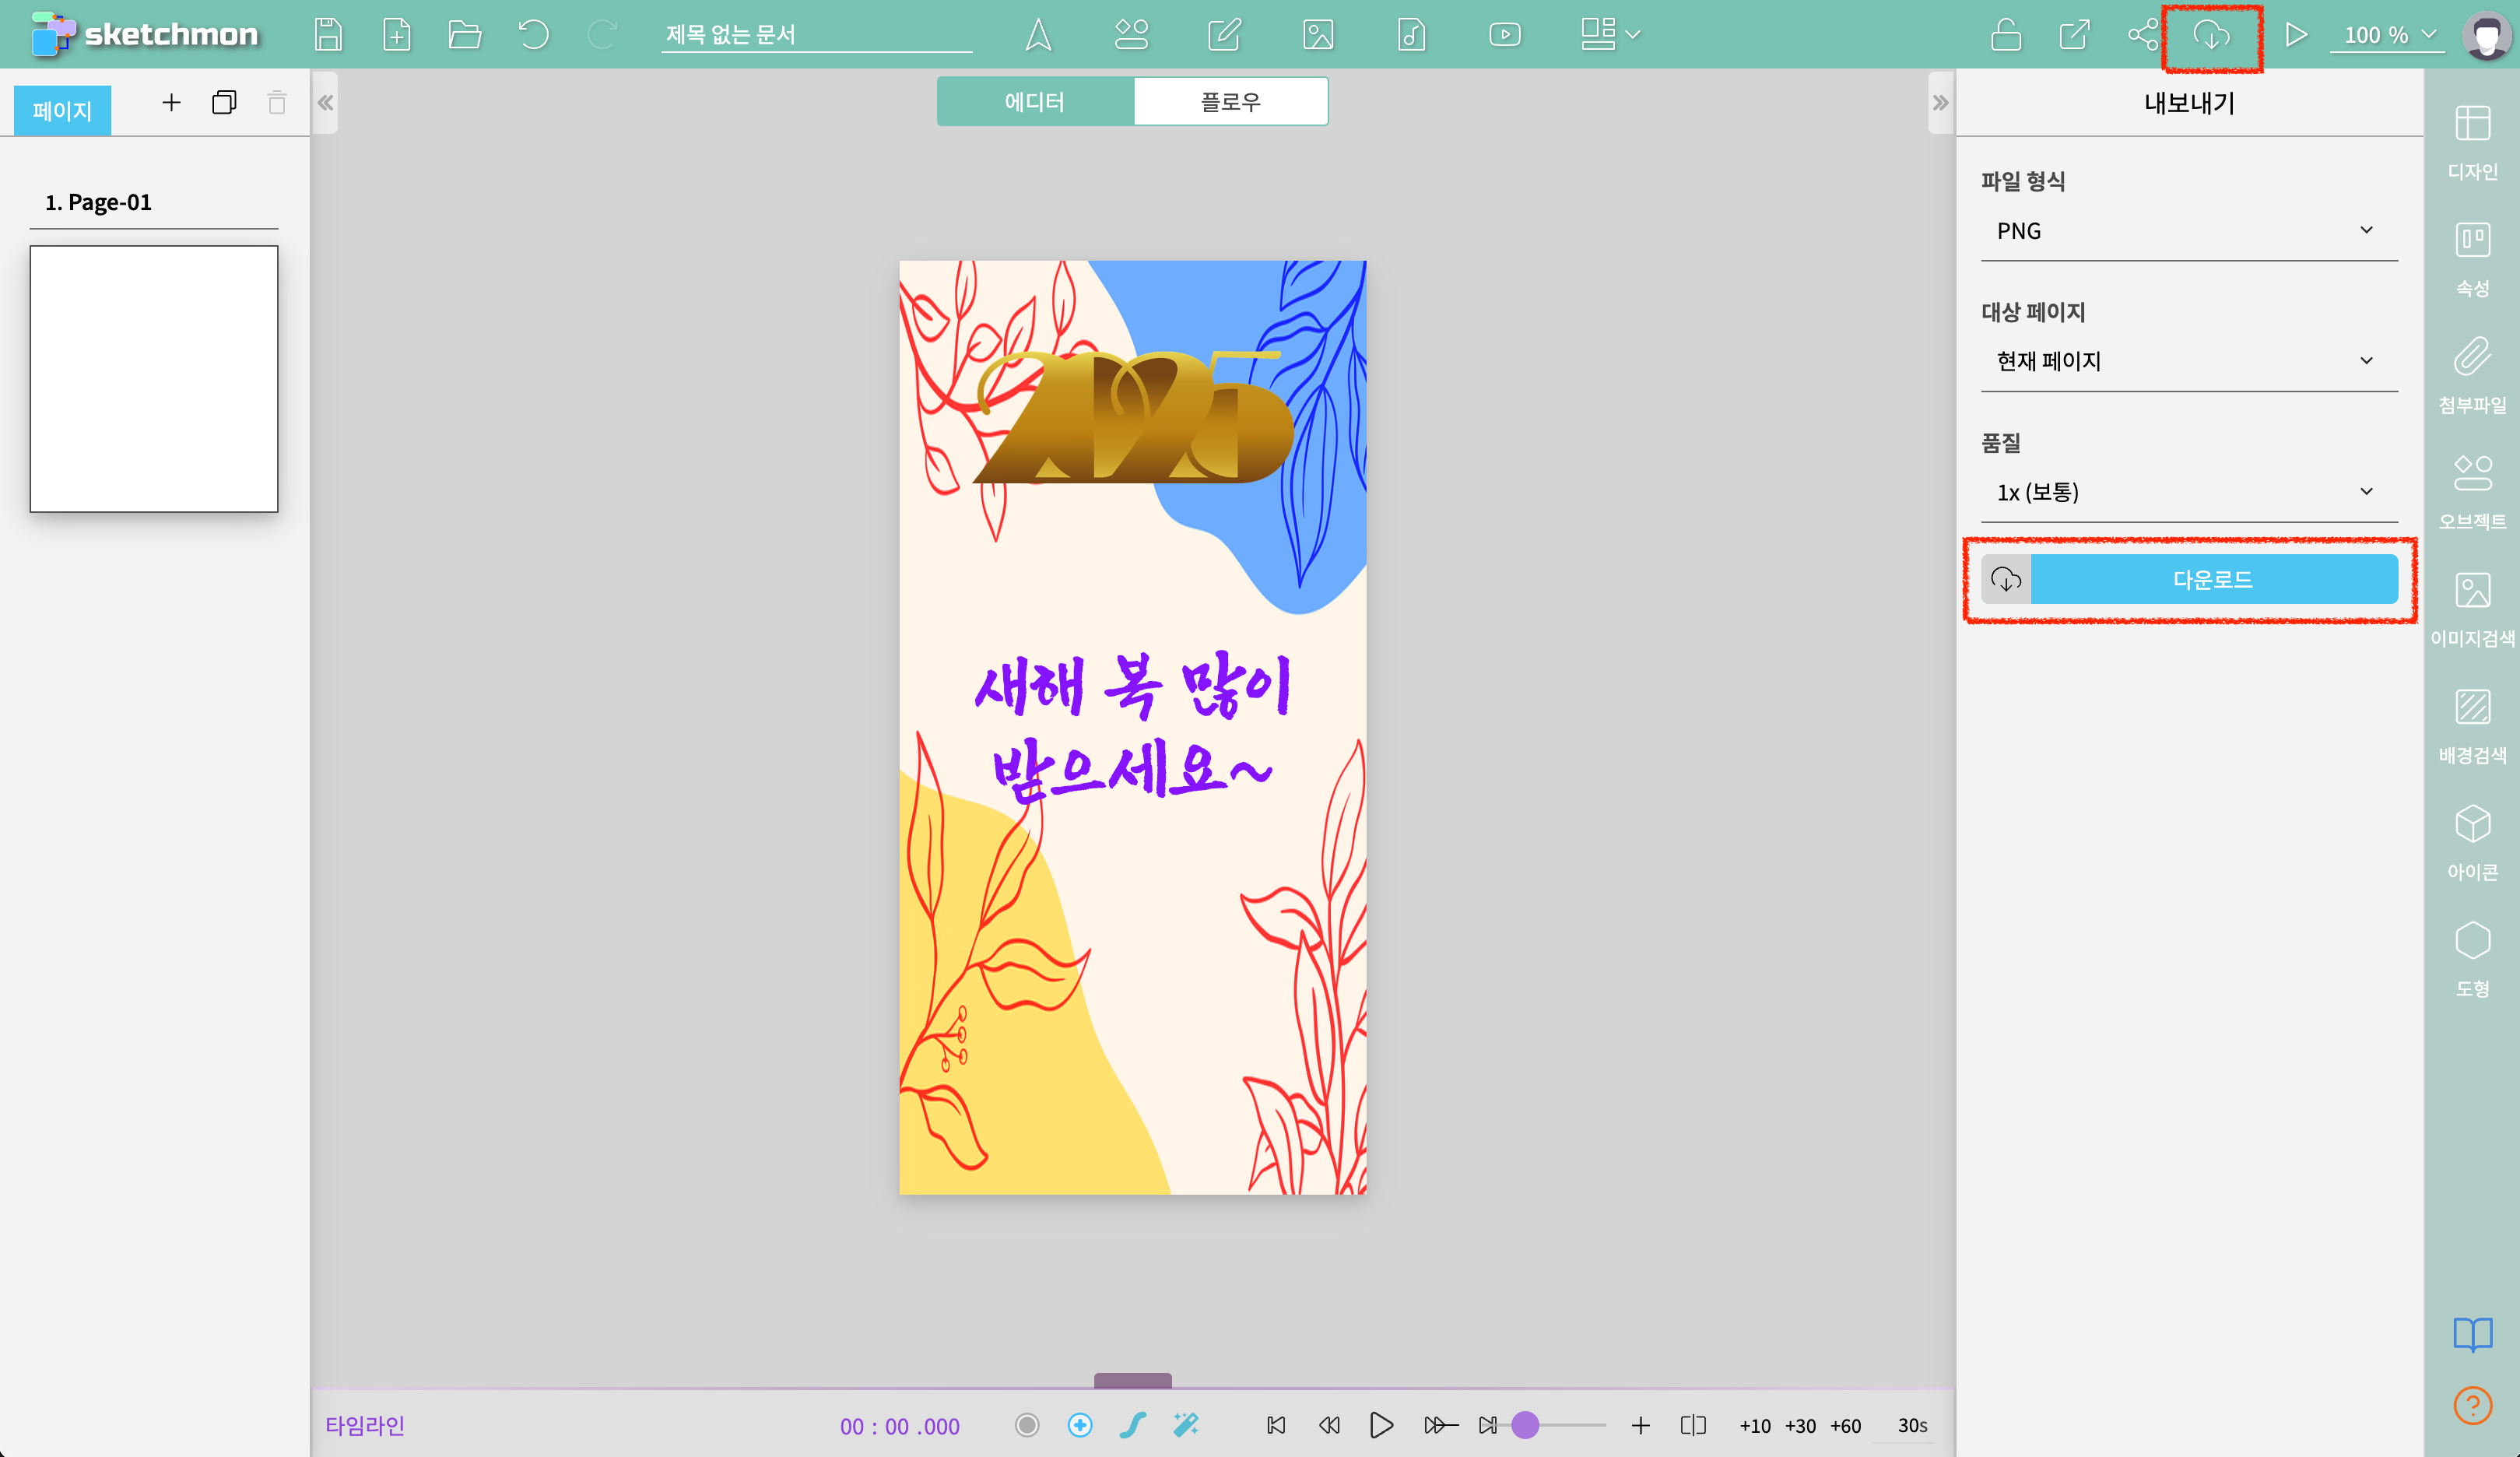The image size is (2520, 1457).
Task: Click the save document icon
Action: [328, 35]
